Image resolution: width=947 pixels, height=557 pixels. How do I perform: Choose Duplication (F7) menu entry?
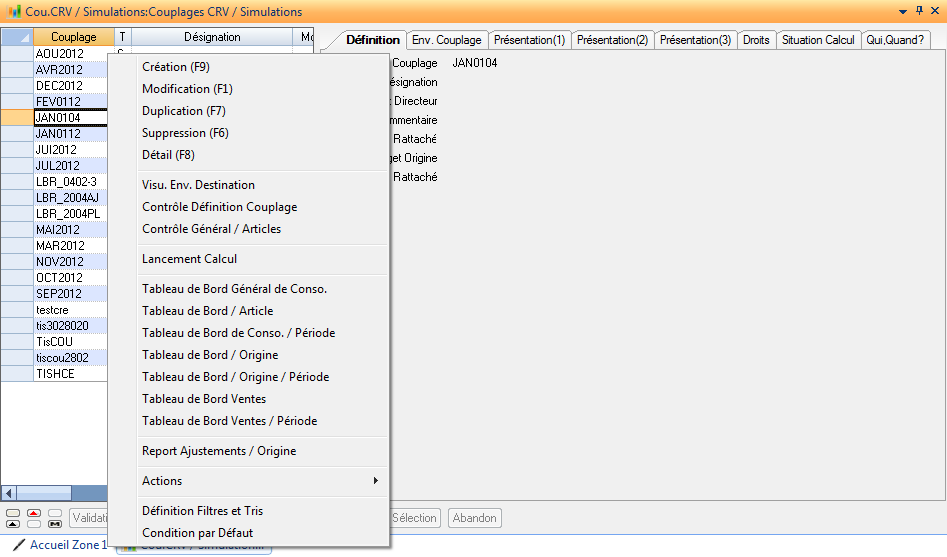pyautogui.click(x=184, y=111)
